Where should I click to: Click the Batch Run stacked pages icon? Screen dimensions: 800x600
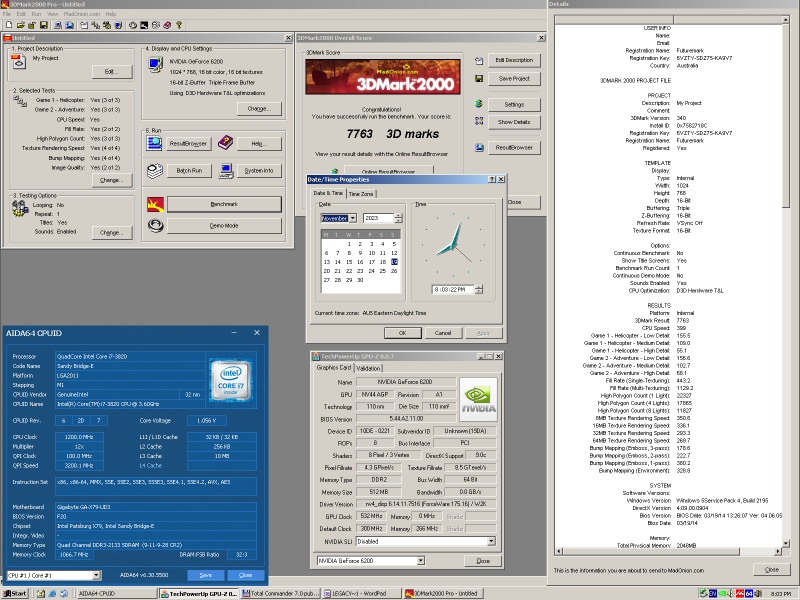coord(155,170)
